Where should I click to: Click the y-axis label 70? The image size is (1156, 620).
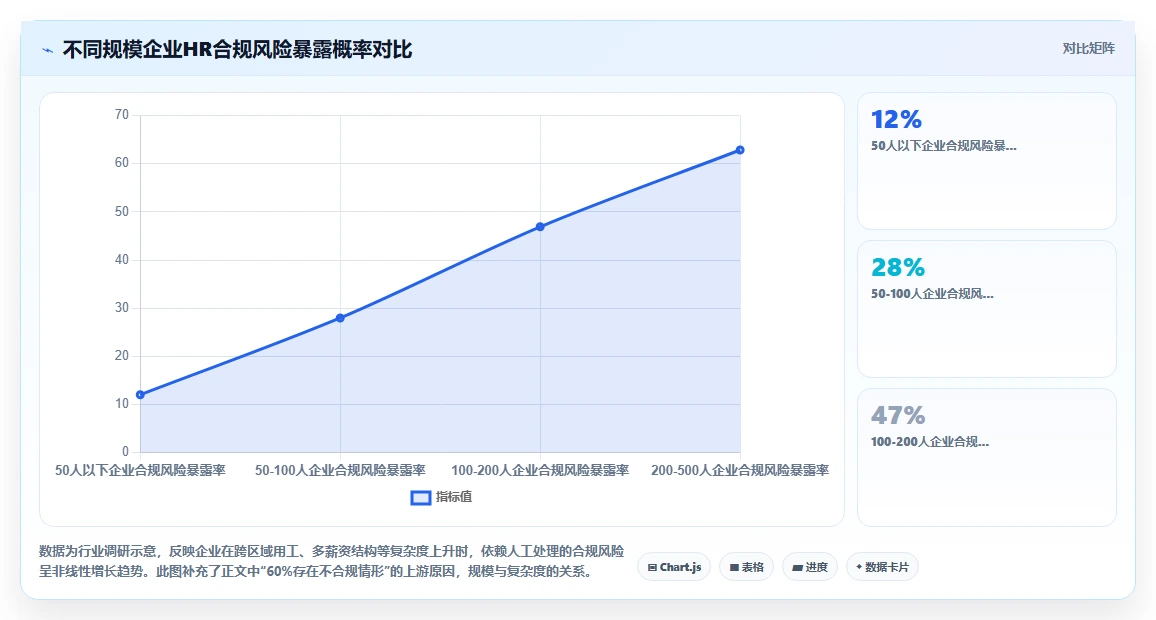pos(122,114)
